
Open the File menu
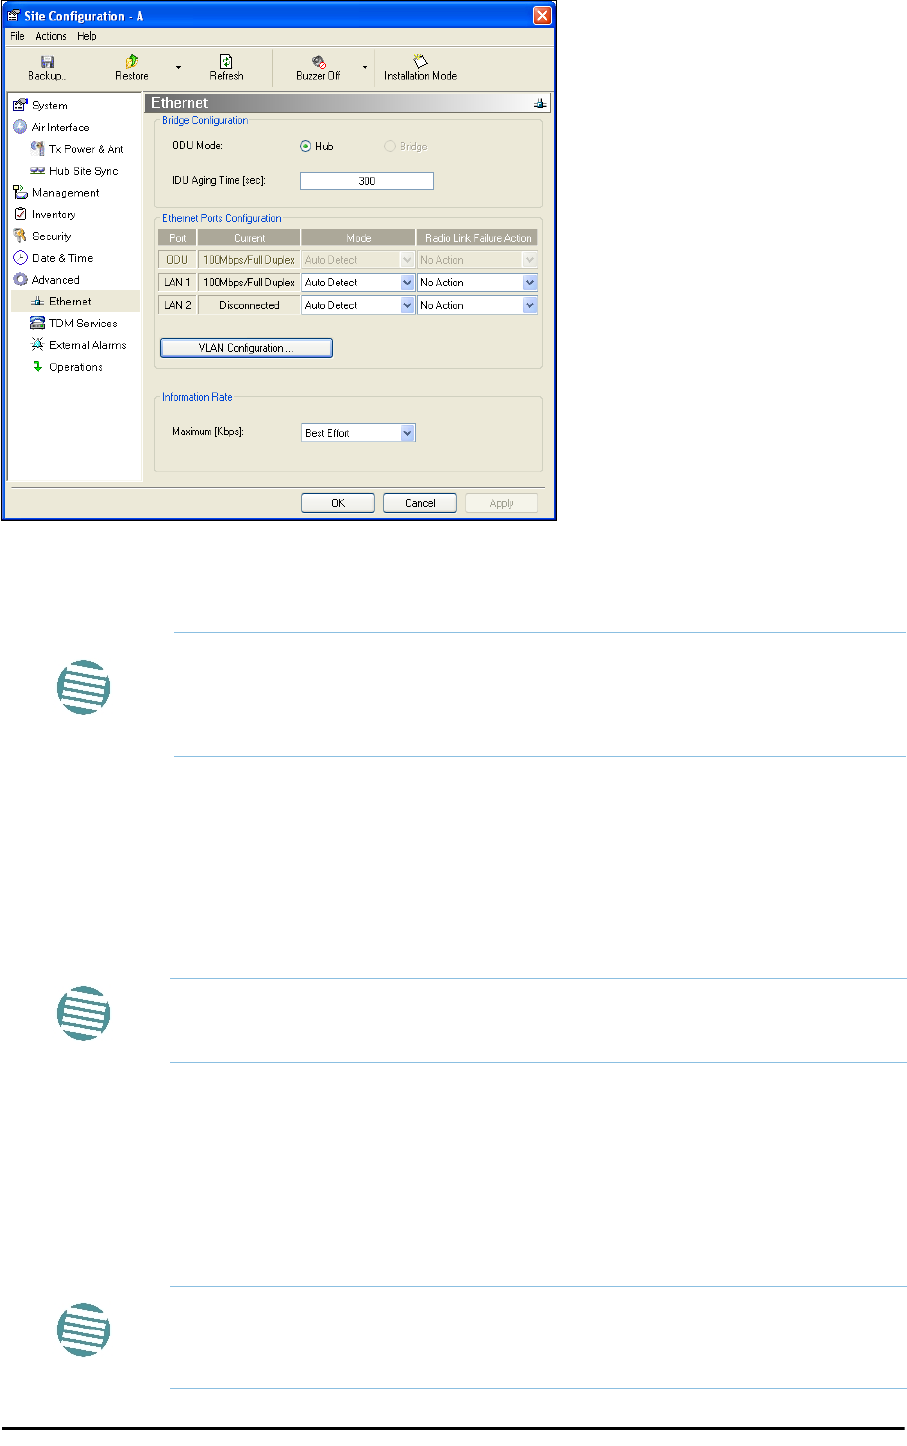[x=17, y=36]
